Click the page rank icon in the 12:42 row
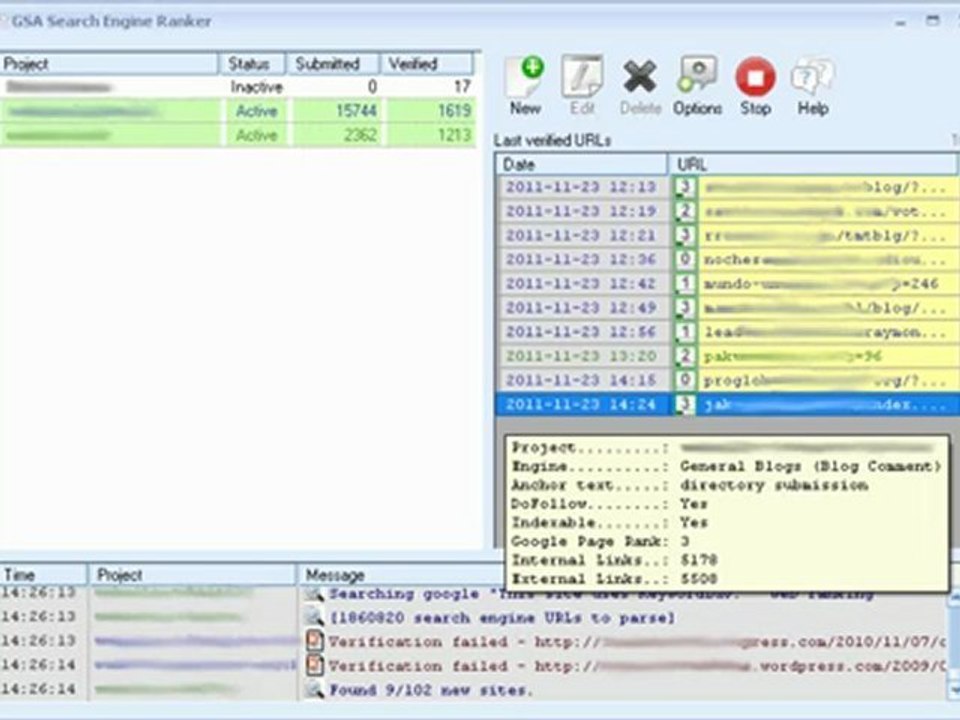 (x=684, y=283)
